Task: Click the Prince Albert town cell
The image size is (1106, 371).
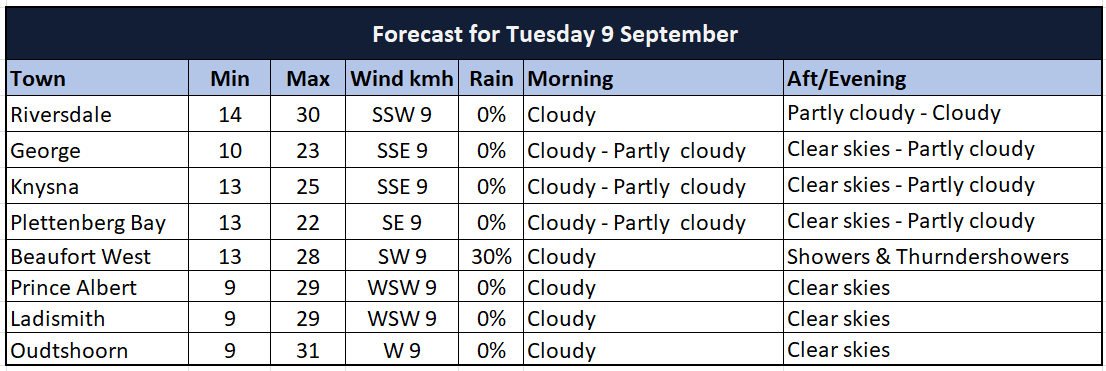Action: [x=97, y=287]
